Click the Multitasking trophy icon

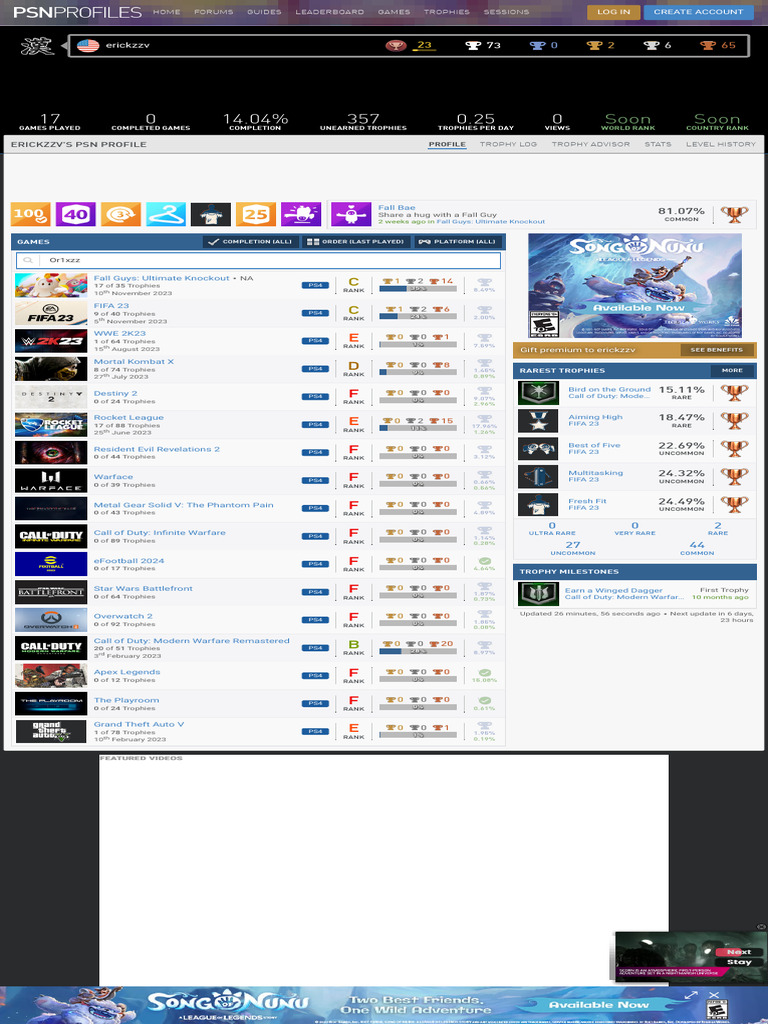coord(539,477)
